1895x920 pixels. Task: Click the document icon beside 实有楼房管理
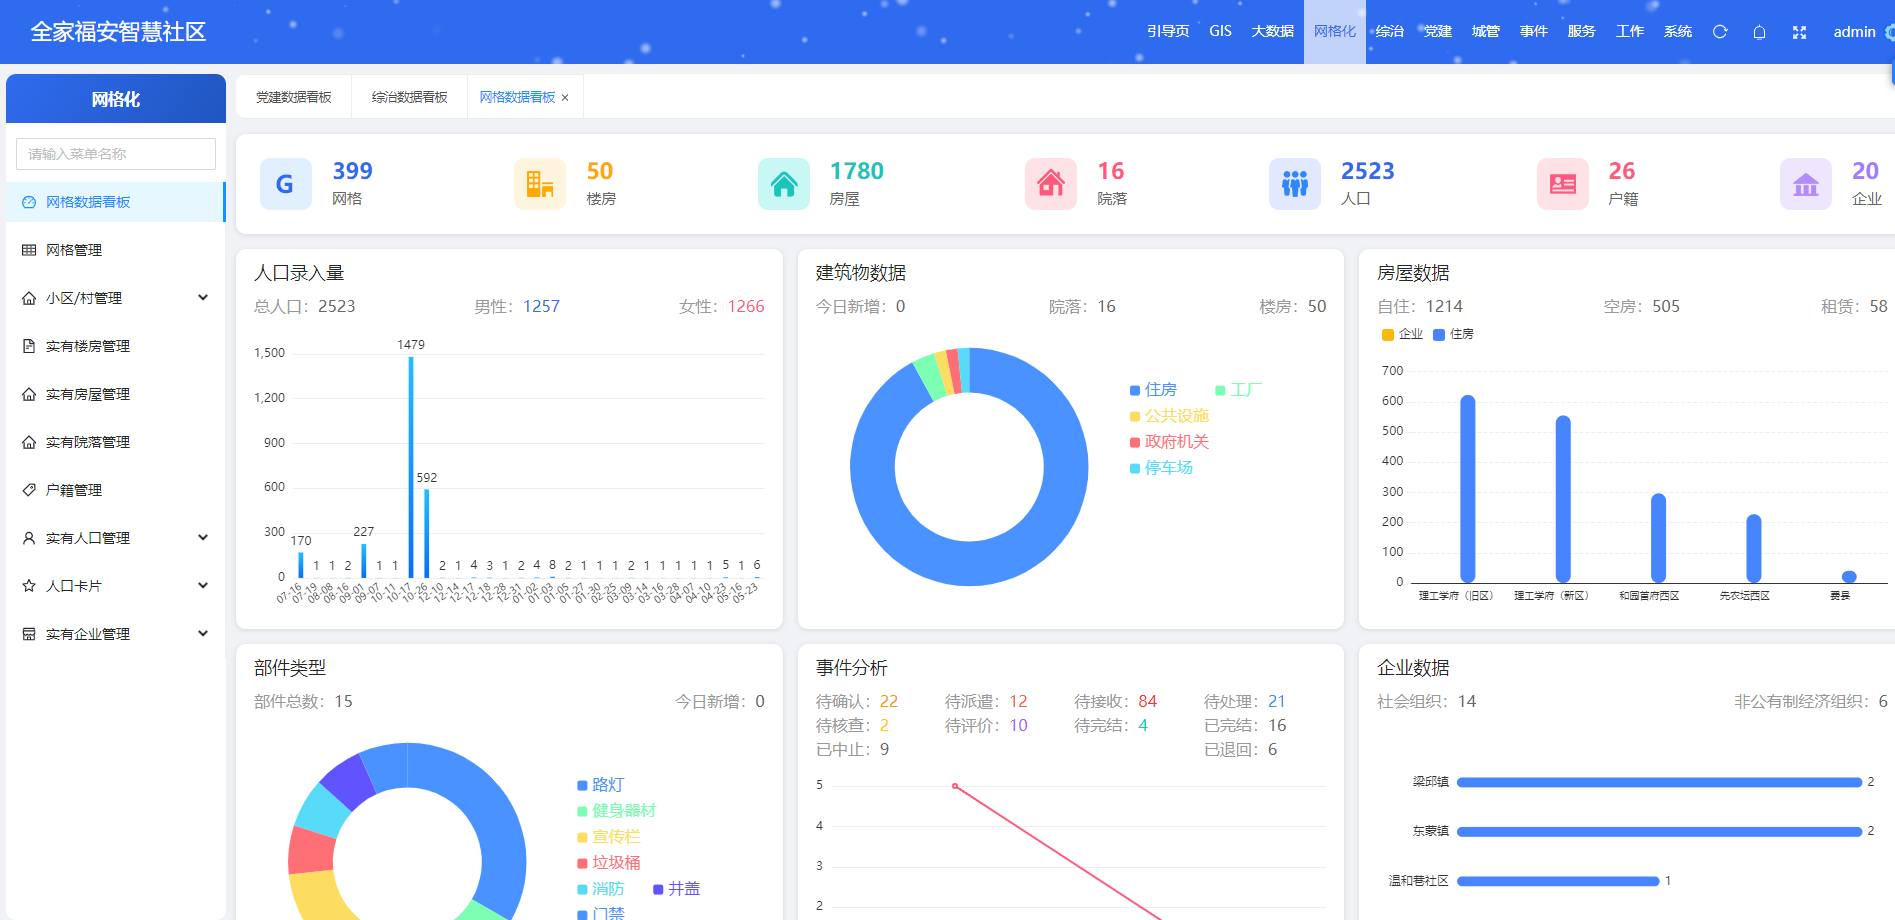(29, 346)
